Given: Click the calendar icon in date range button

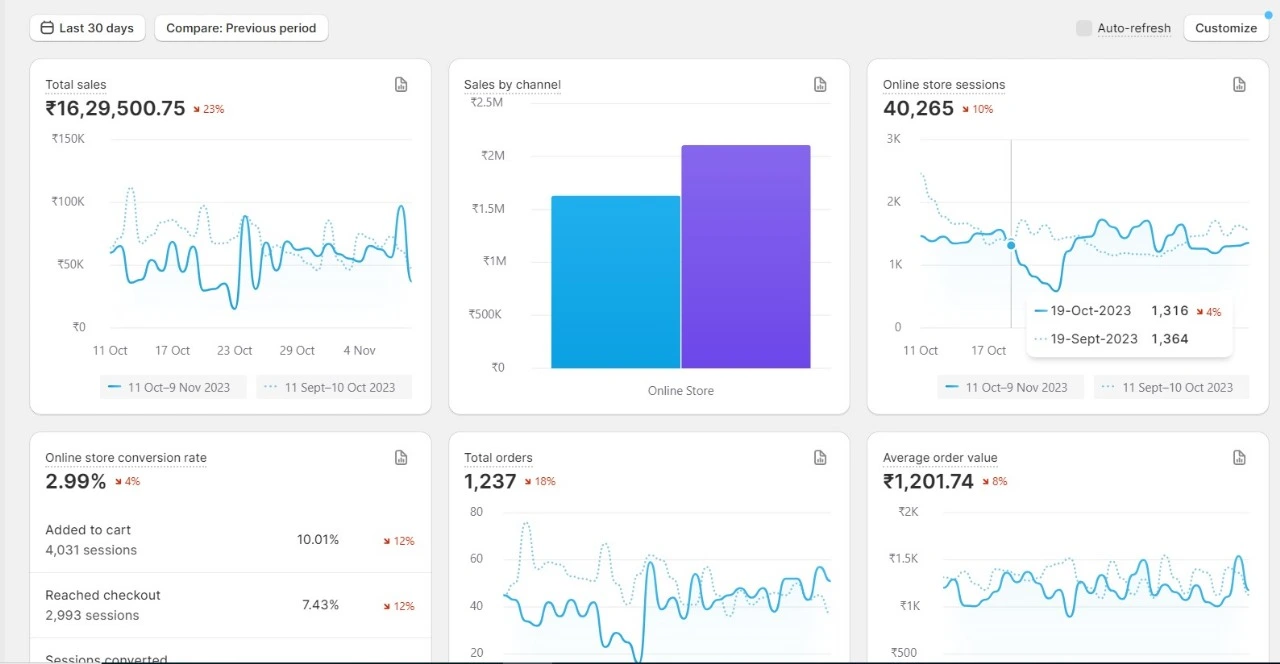Looking at the screenshot, I should pyautogui.click(x=47, y=28).
